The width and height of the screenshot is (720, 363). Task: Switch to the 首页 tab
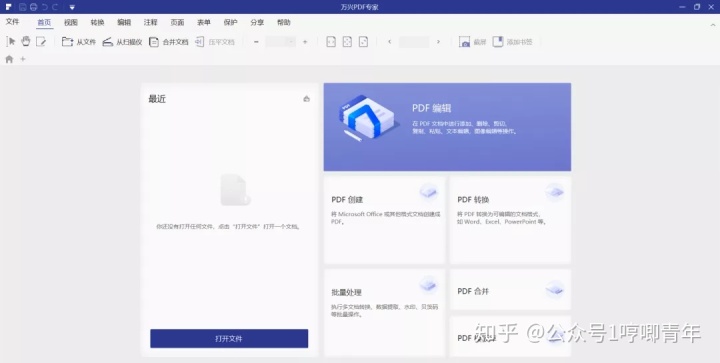[x=45, y=22]
